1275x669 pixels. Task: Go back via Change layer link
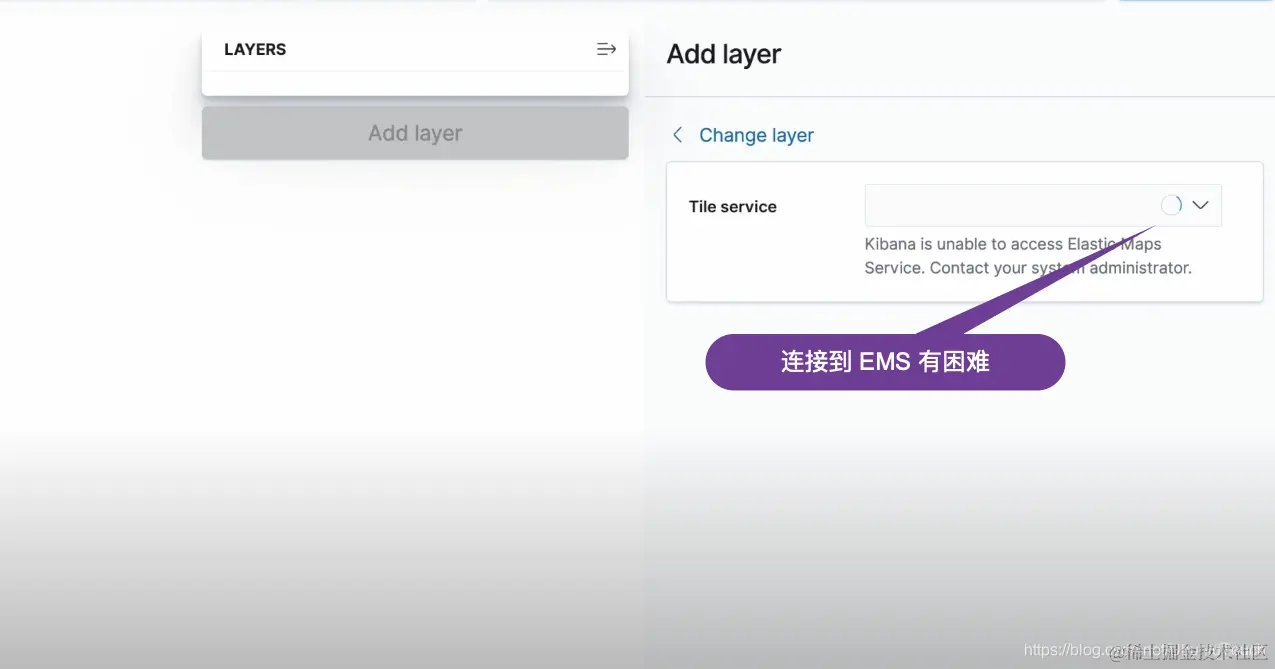coord(756,135)
